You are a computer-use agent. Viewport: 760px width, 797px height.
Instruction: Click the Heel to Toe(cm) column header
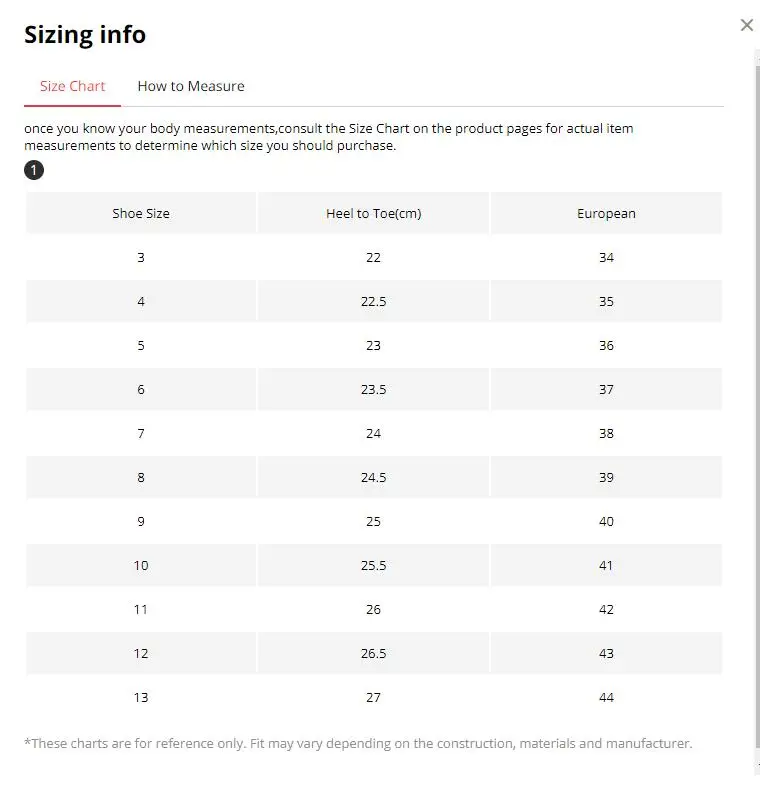(x=374, y=213)
